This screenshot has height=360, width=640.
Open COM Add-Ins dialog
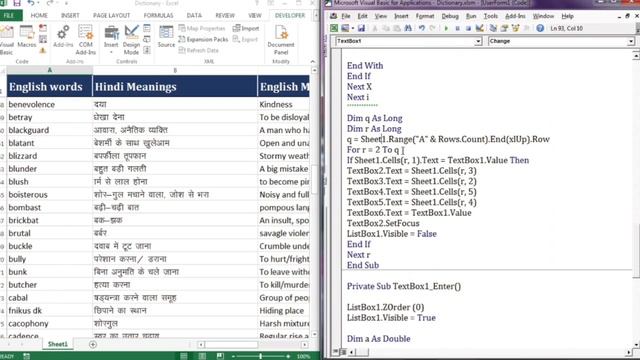coord(85,40)
